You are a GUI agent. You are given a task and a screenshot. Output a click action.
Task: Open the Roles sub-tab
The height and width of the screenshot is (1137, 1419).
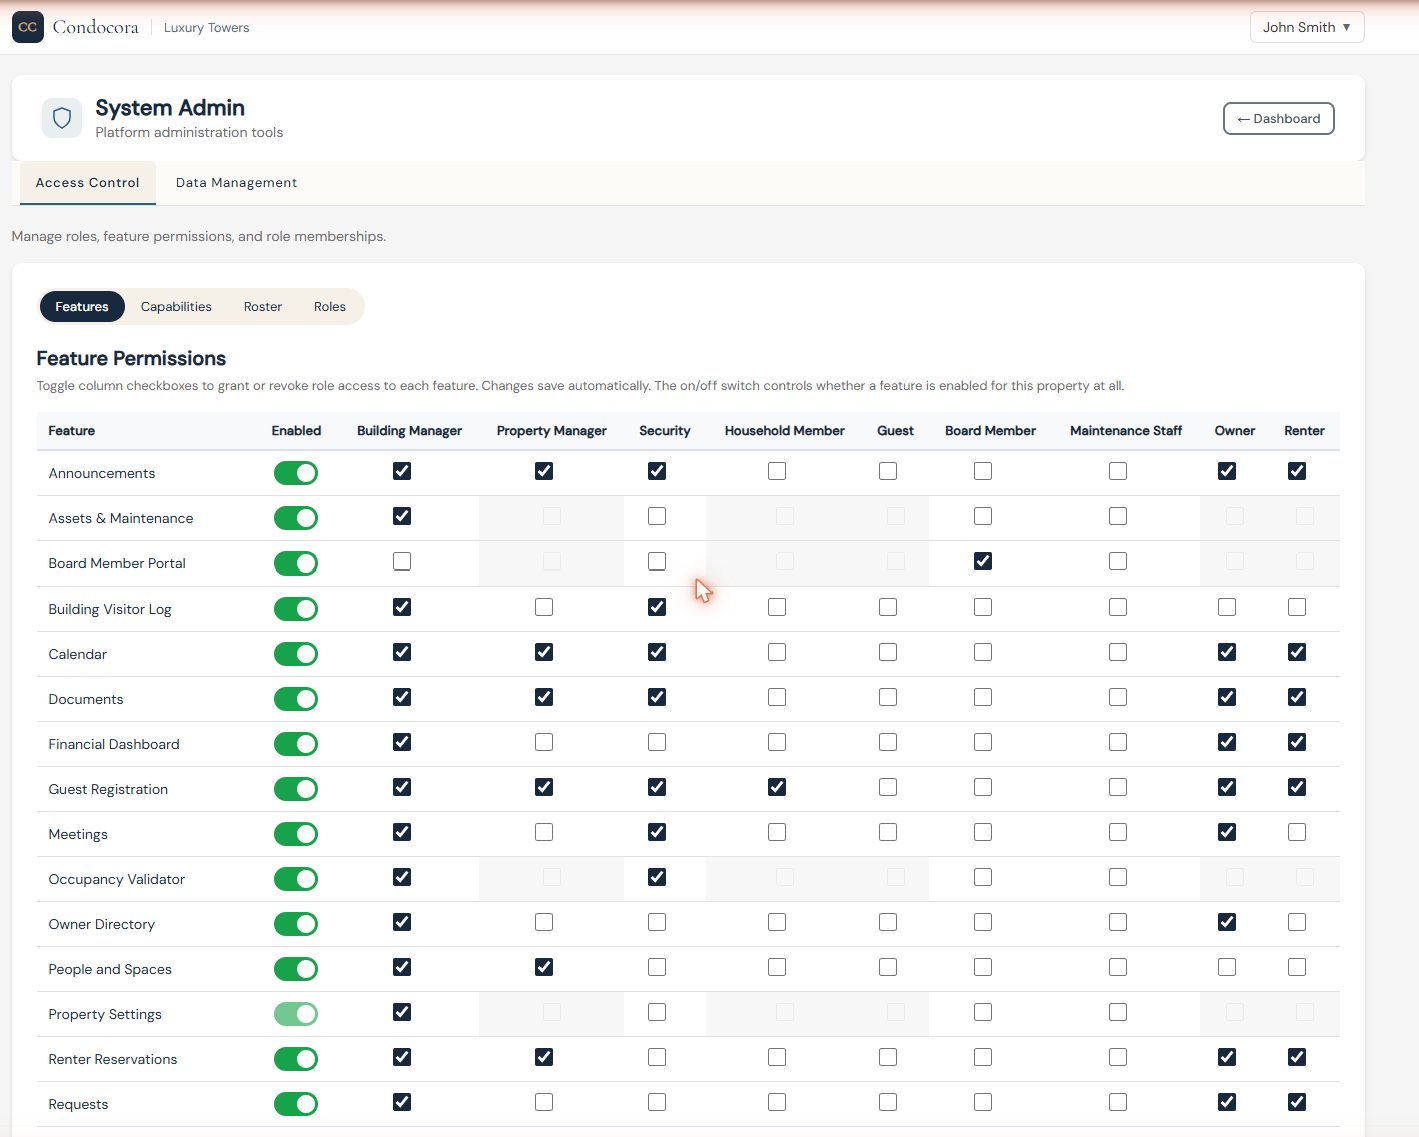coord(330,307)
